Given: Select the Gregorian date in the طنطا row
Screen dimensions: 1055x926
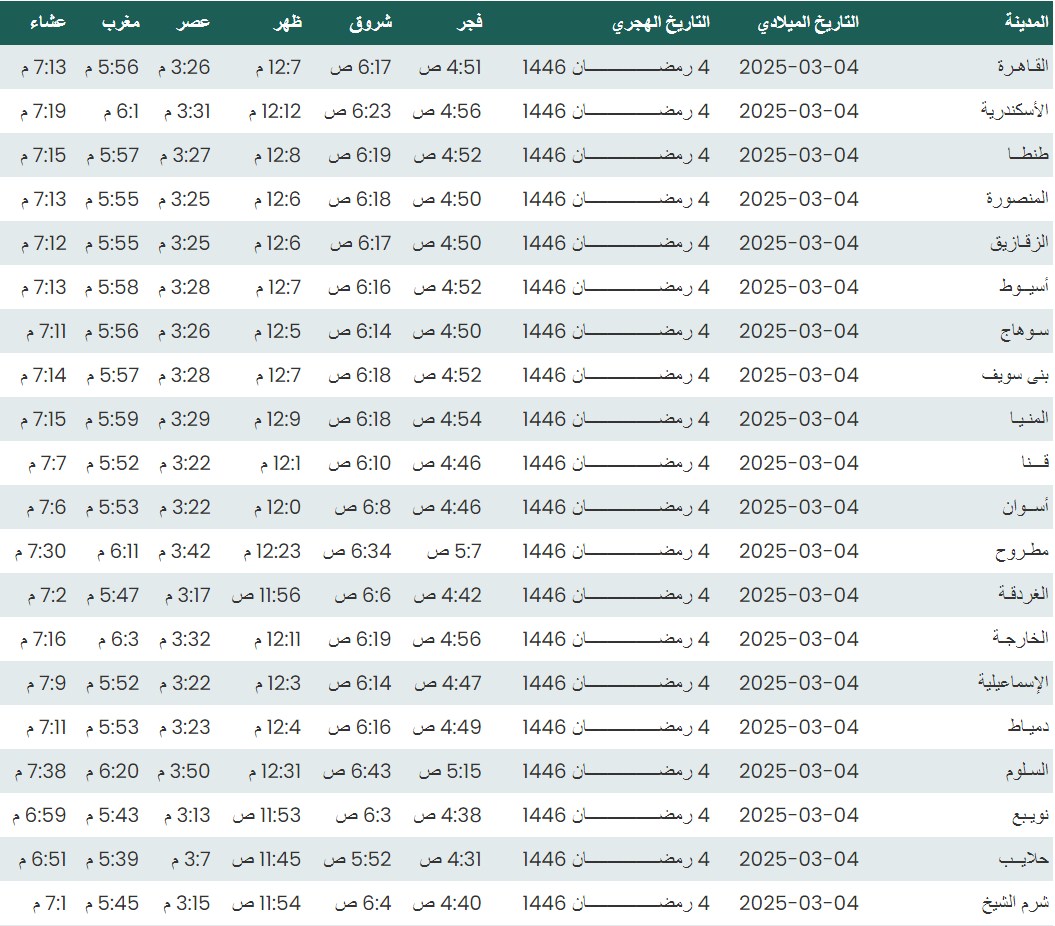Looking at the screenshot, I should pos(798,155).
